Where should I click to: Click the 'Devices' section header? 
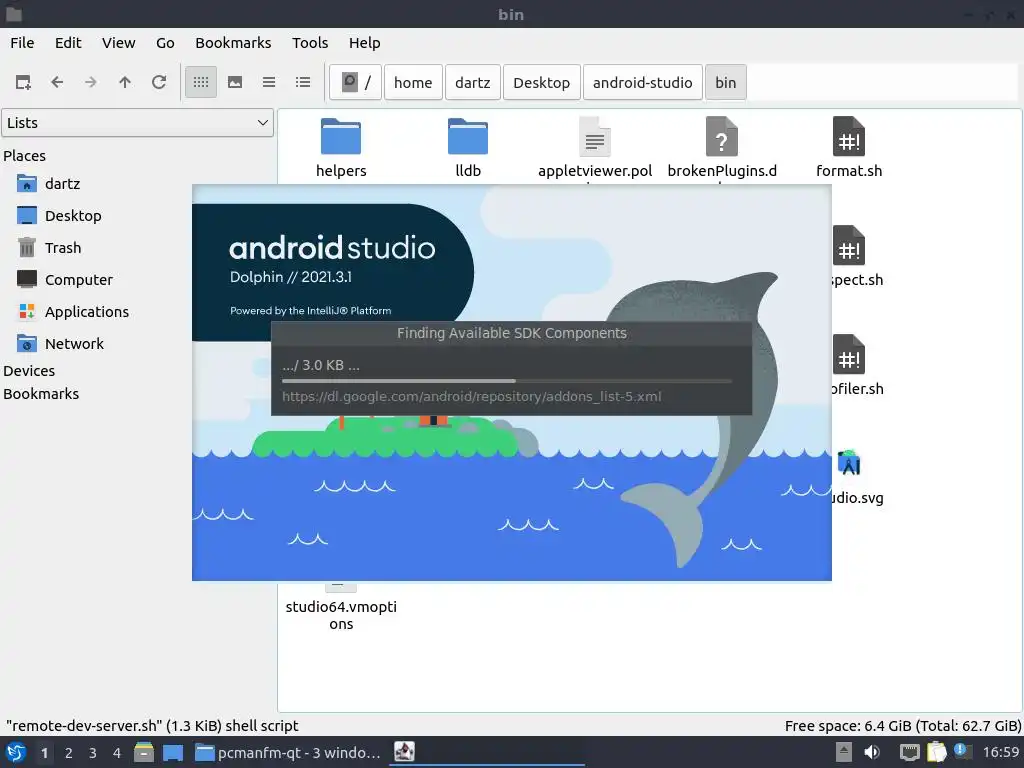coord(29,371)
